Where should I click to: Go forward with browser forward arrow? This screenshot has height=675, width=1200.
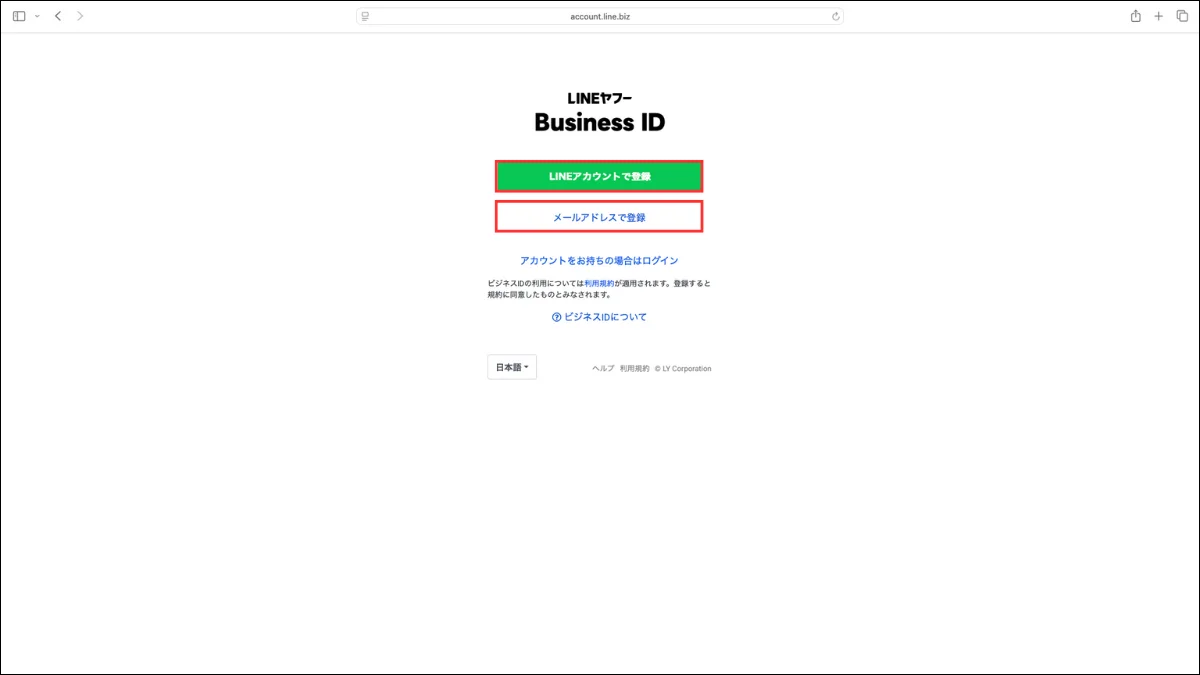pos(81,16)
